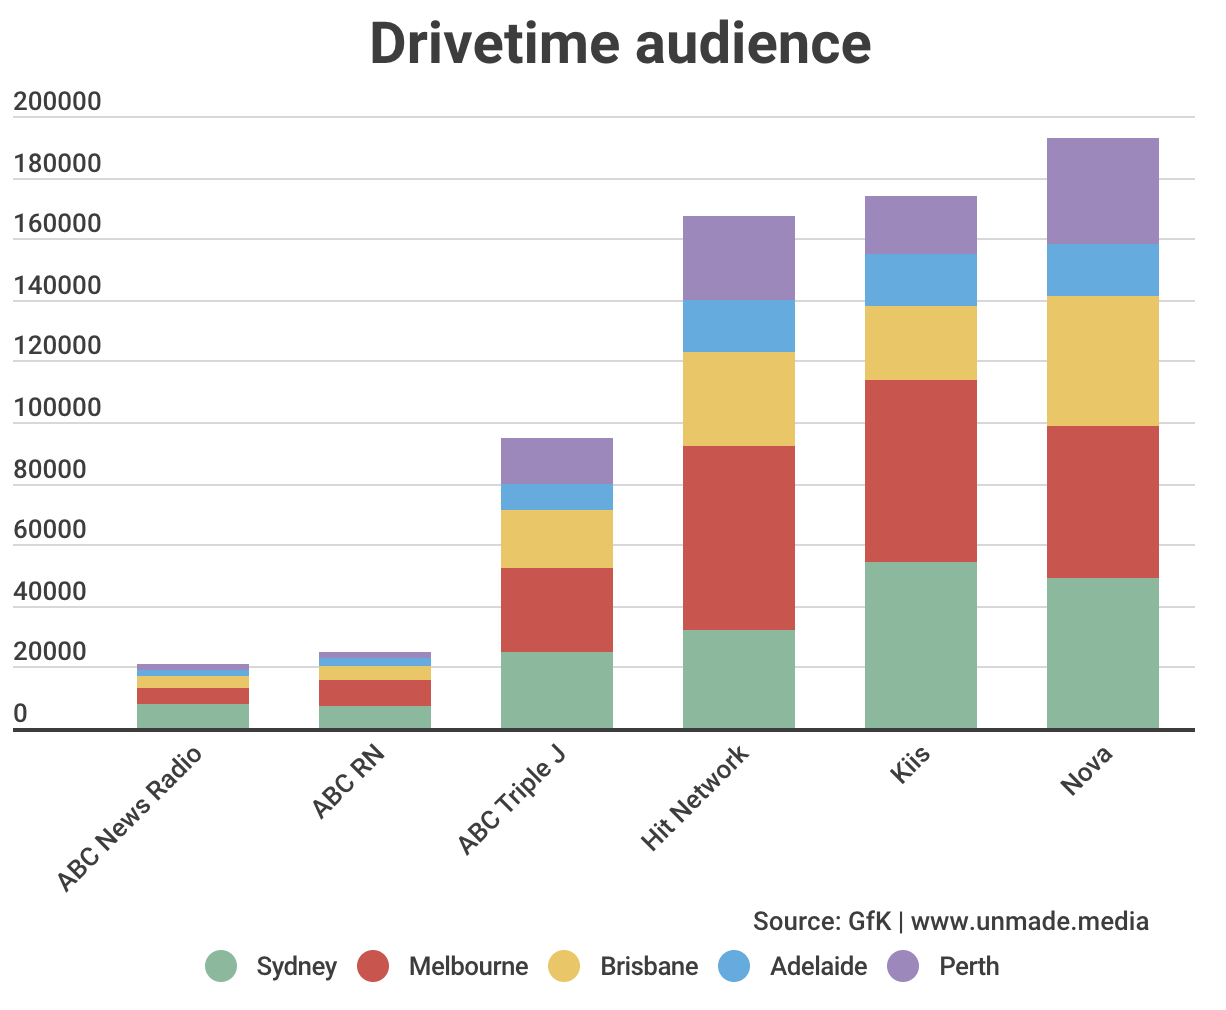1226x1010 pixels.
Task: Select the 160000 y-axis value
Action: click(x=58, y=223)
